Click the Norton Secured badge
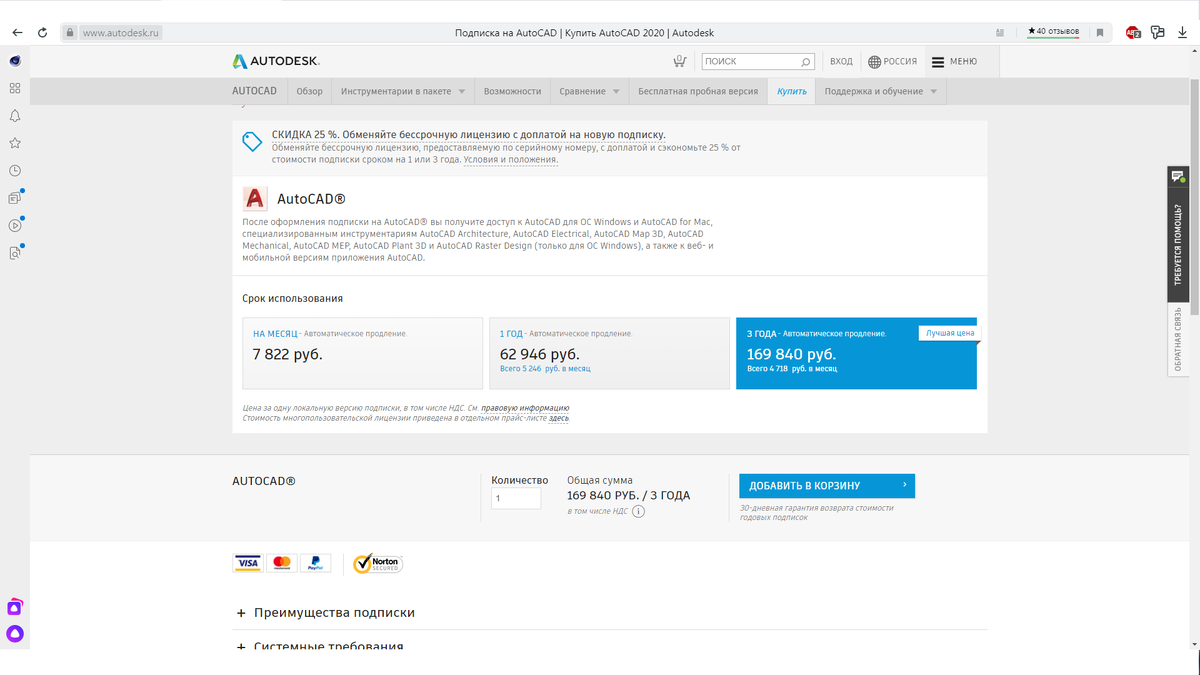The width and height of the screenshot is (1200, 675). coord(376,564)
